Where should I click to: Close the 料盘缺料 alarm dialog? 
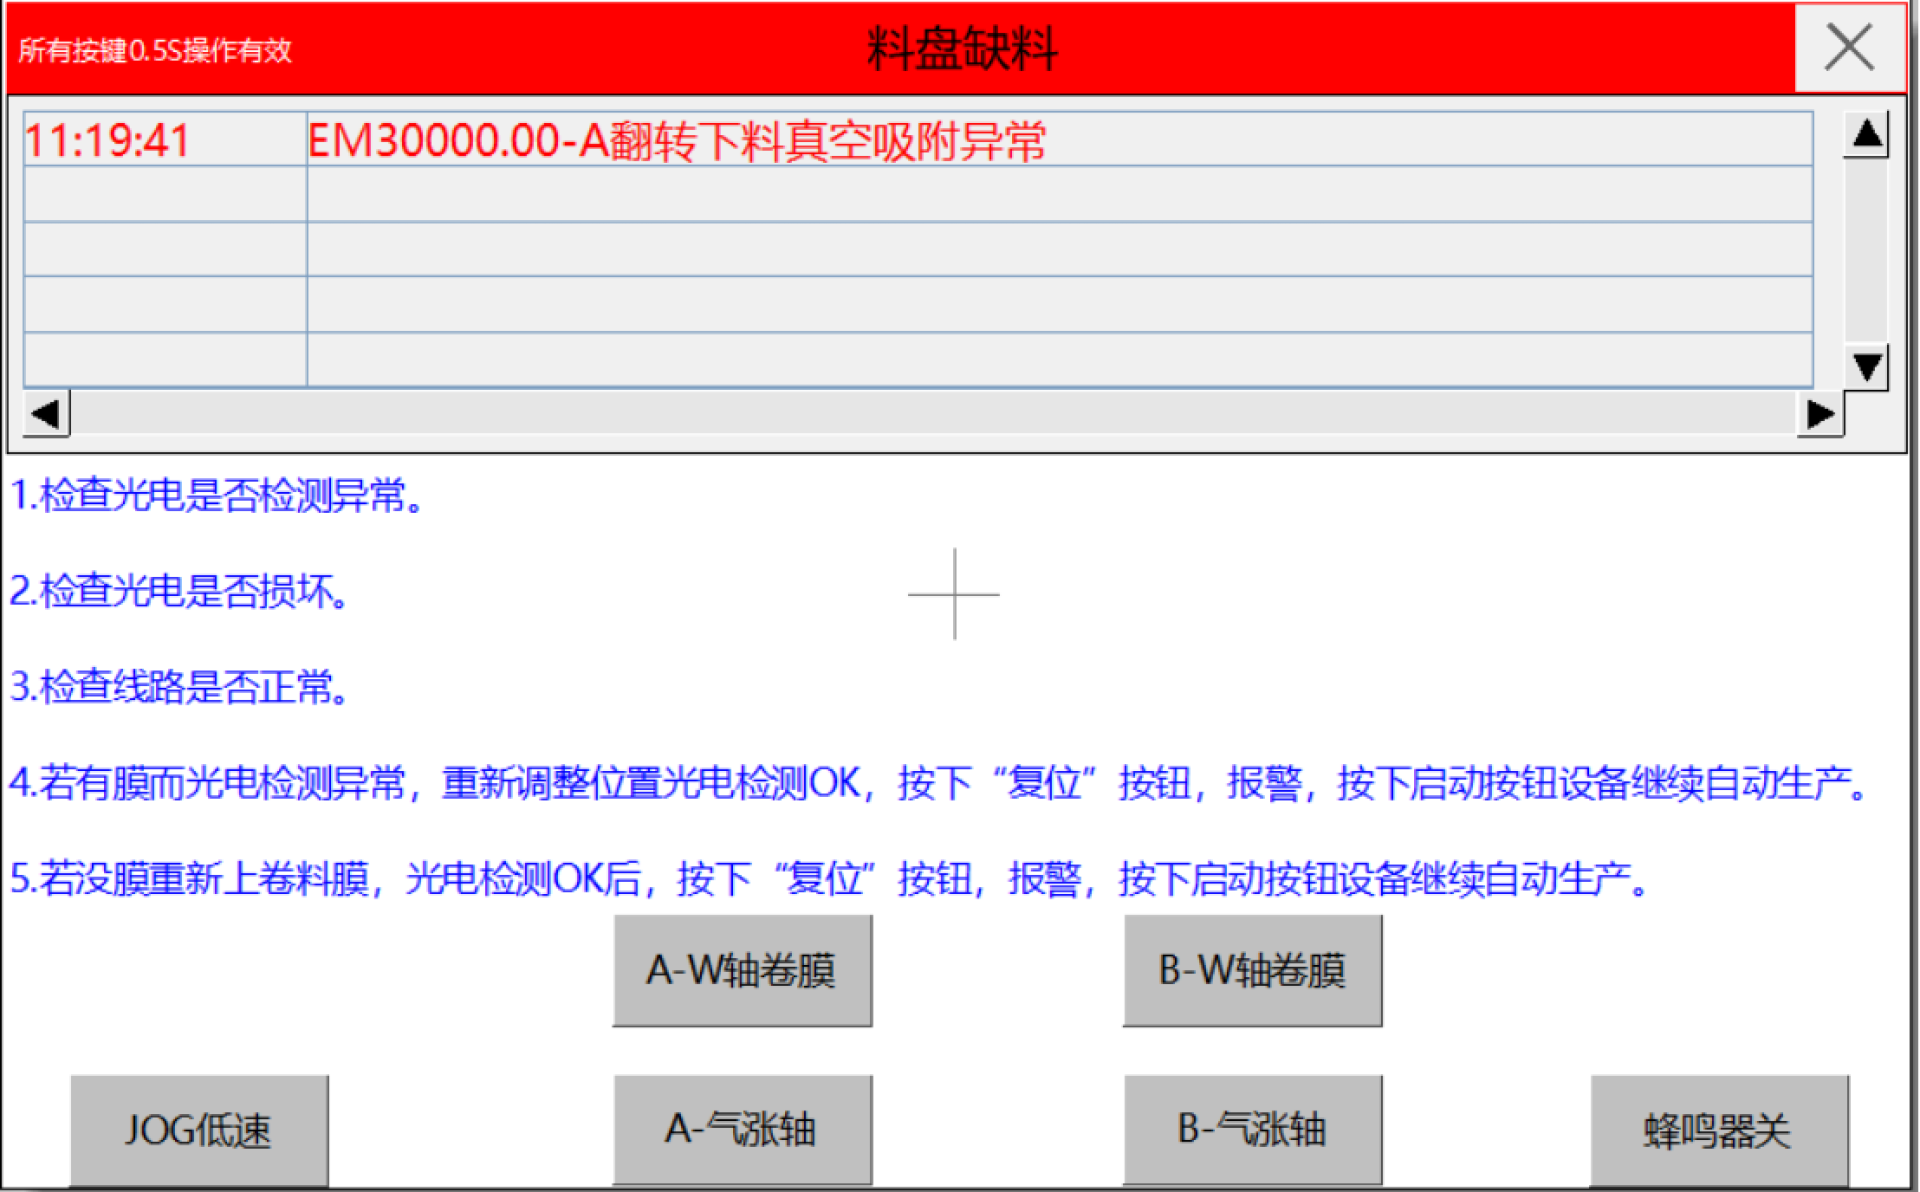1848,47
